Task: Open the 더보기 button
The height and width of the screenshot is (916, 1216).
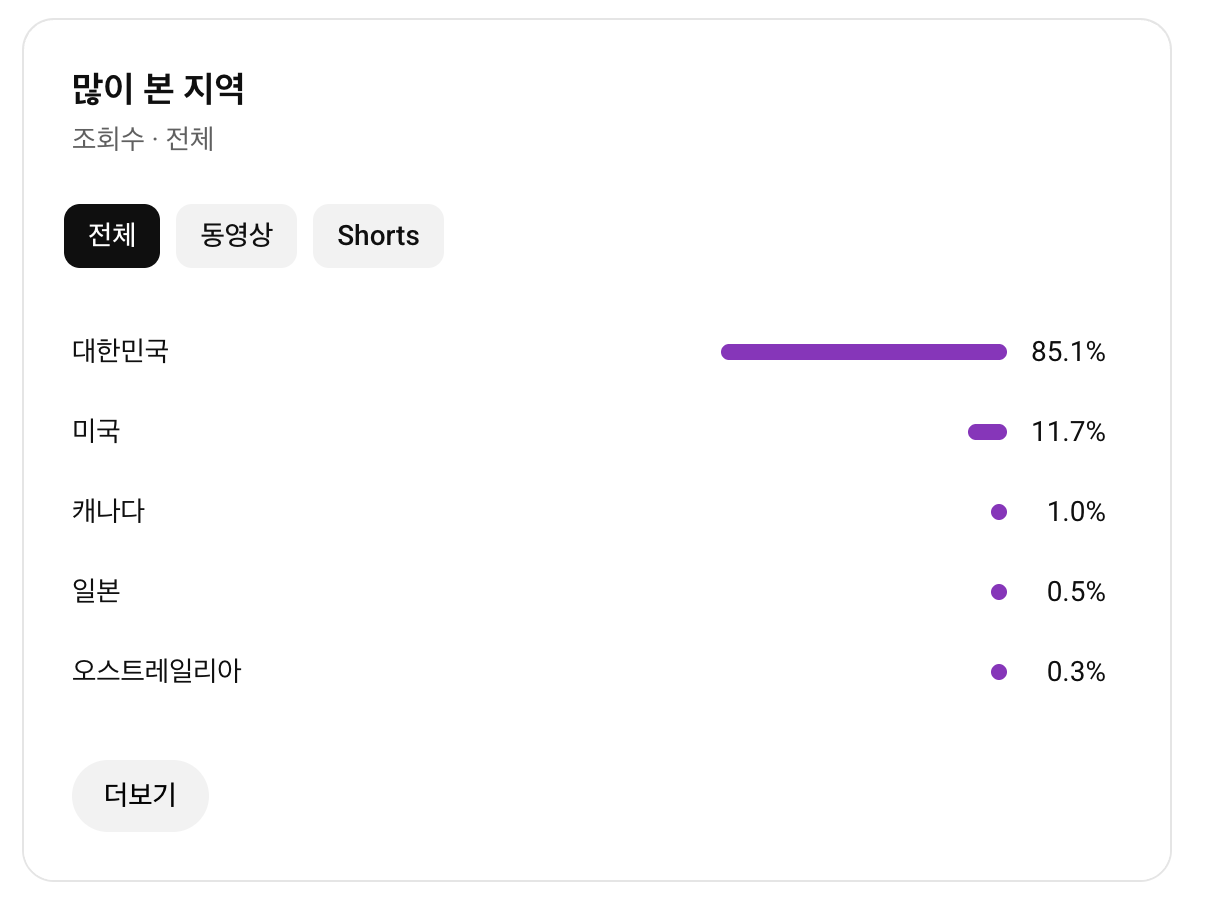Action: click(140, 796)
